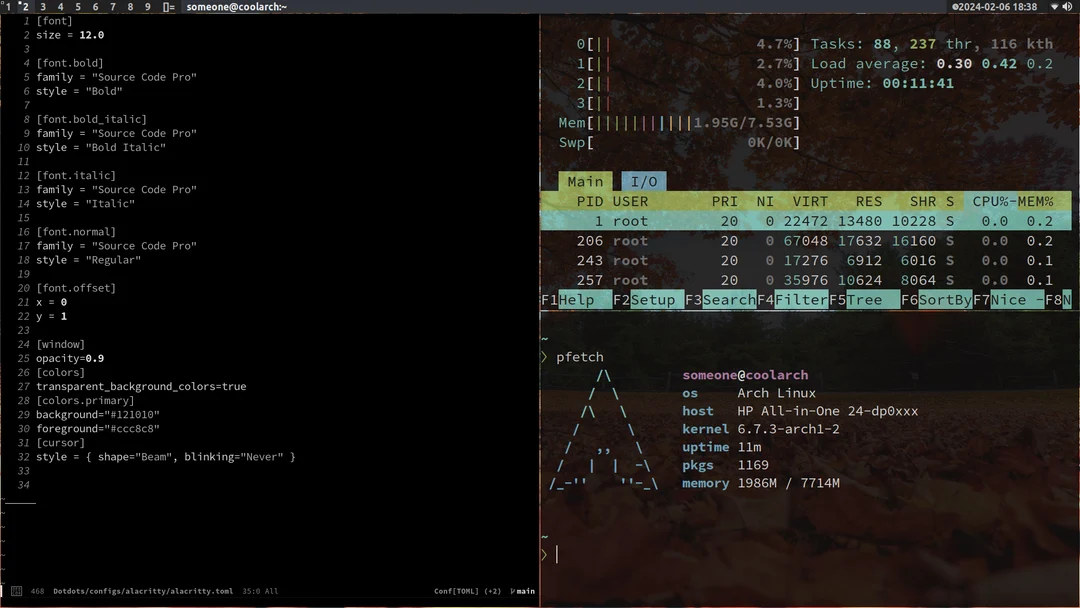
Task: Select the Main tab in htop
Action: [585, 181]
